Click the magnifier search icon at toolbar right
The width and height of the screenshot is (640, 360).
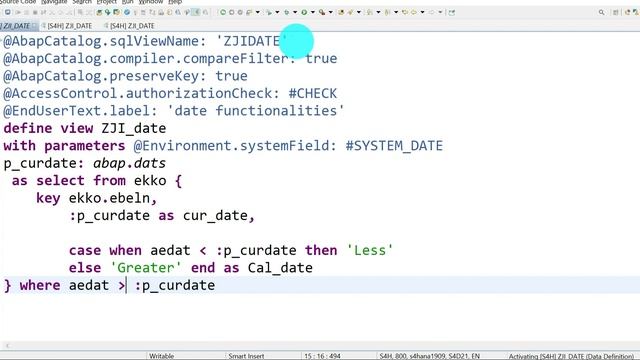click(602, 12)
